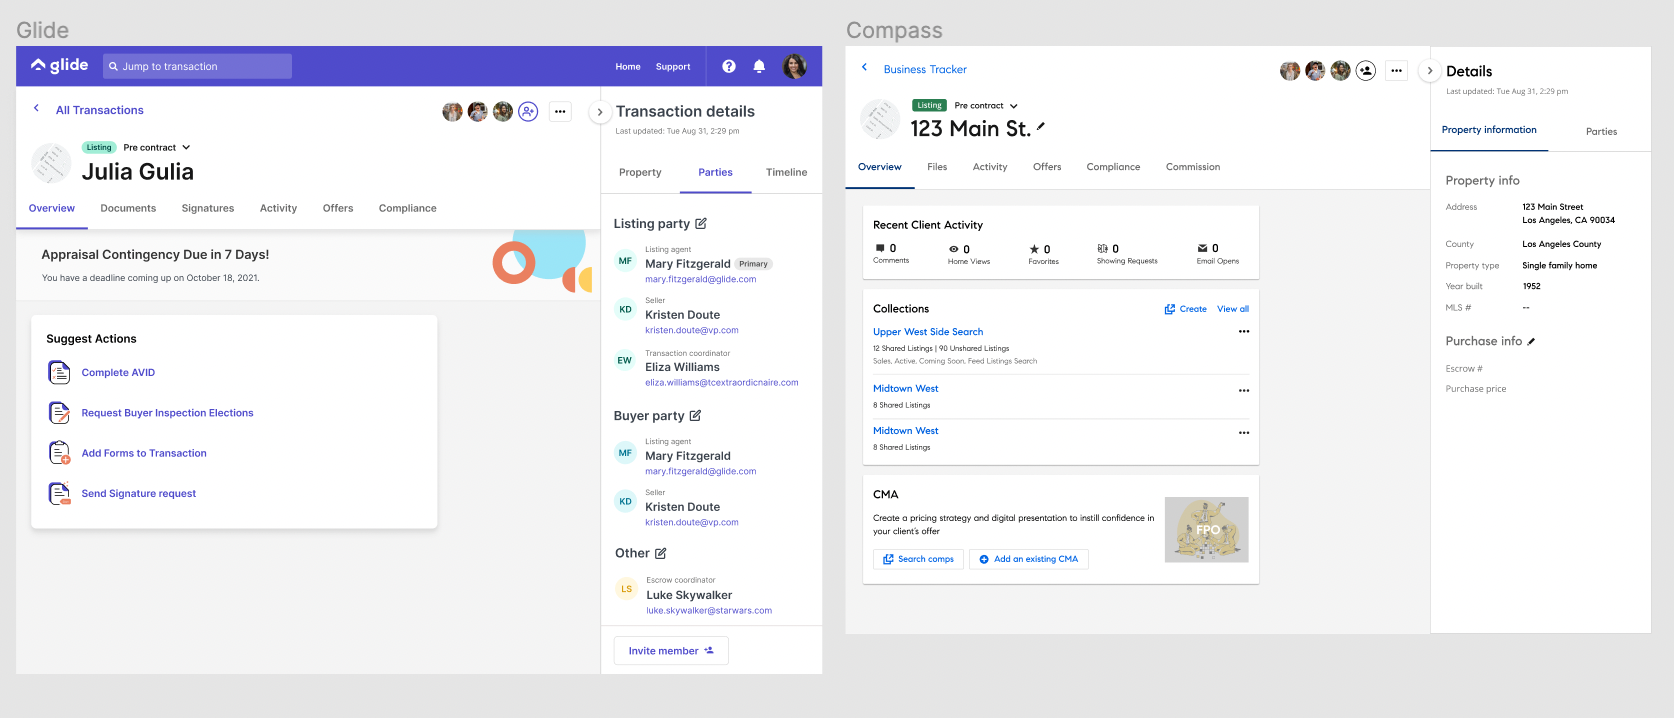Viewport: 1674px width, 718px height.
Task: Click the property thumbnail beside Julia Gulia
Action: 52,163
